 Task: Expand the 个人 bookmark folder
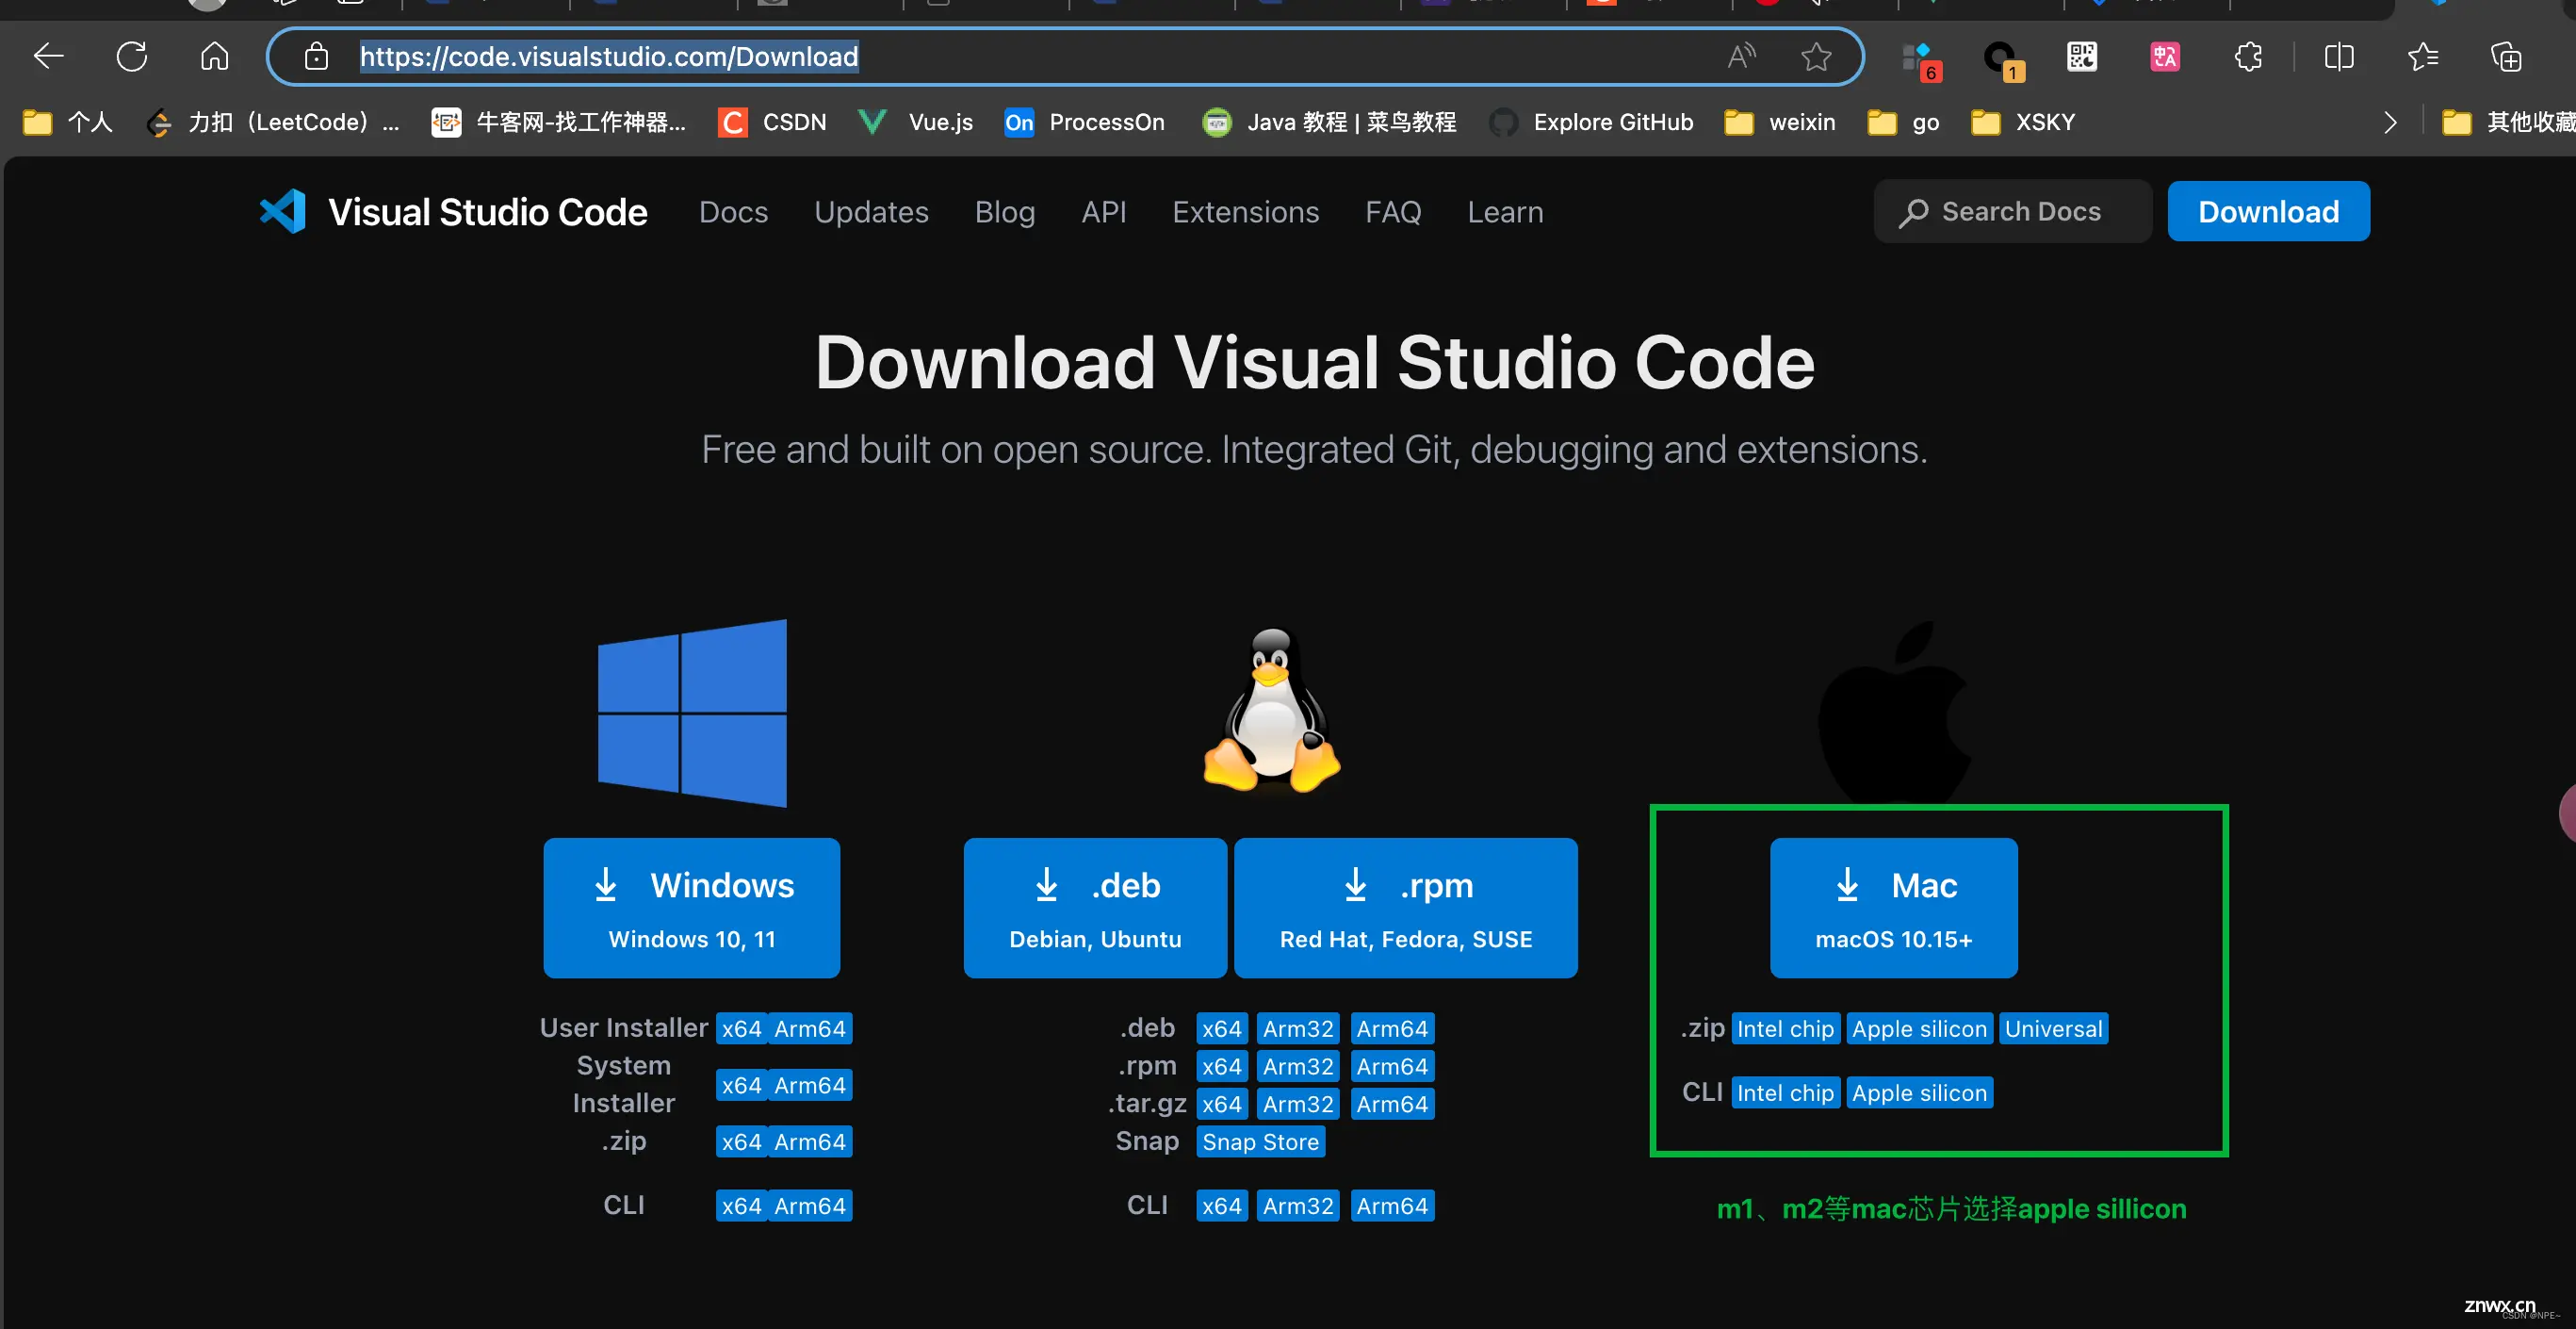[x=67, y=122]
